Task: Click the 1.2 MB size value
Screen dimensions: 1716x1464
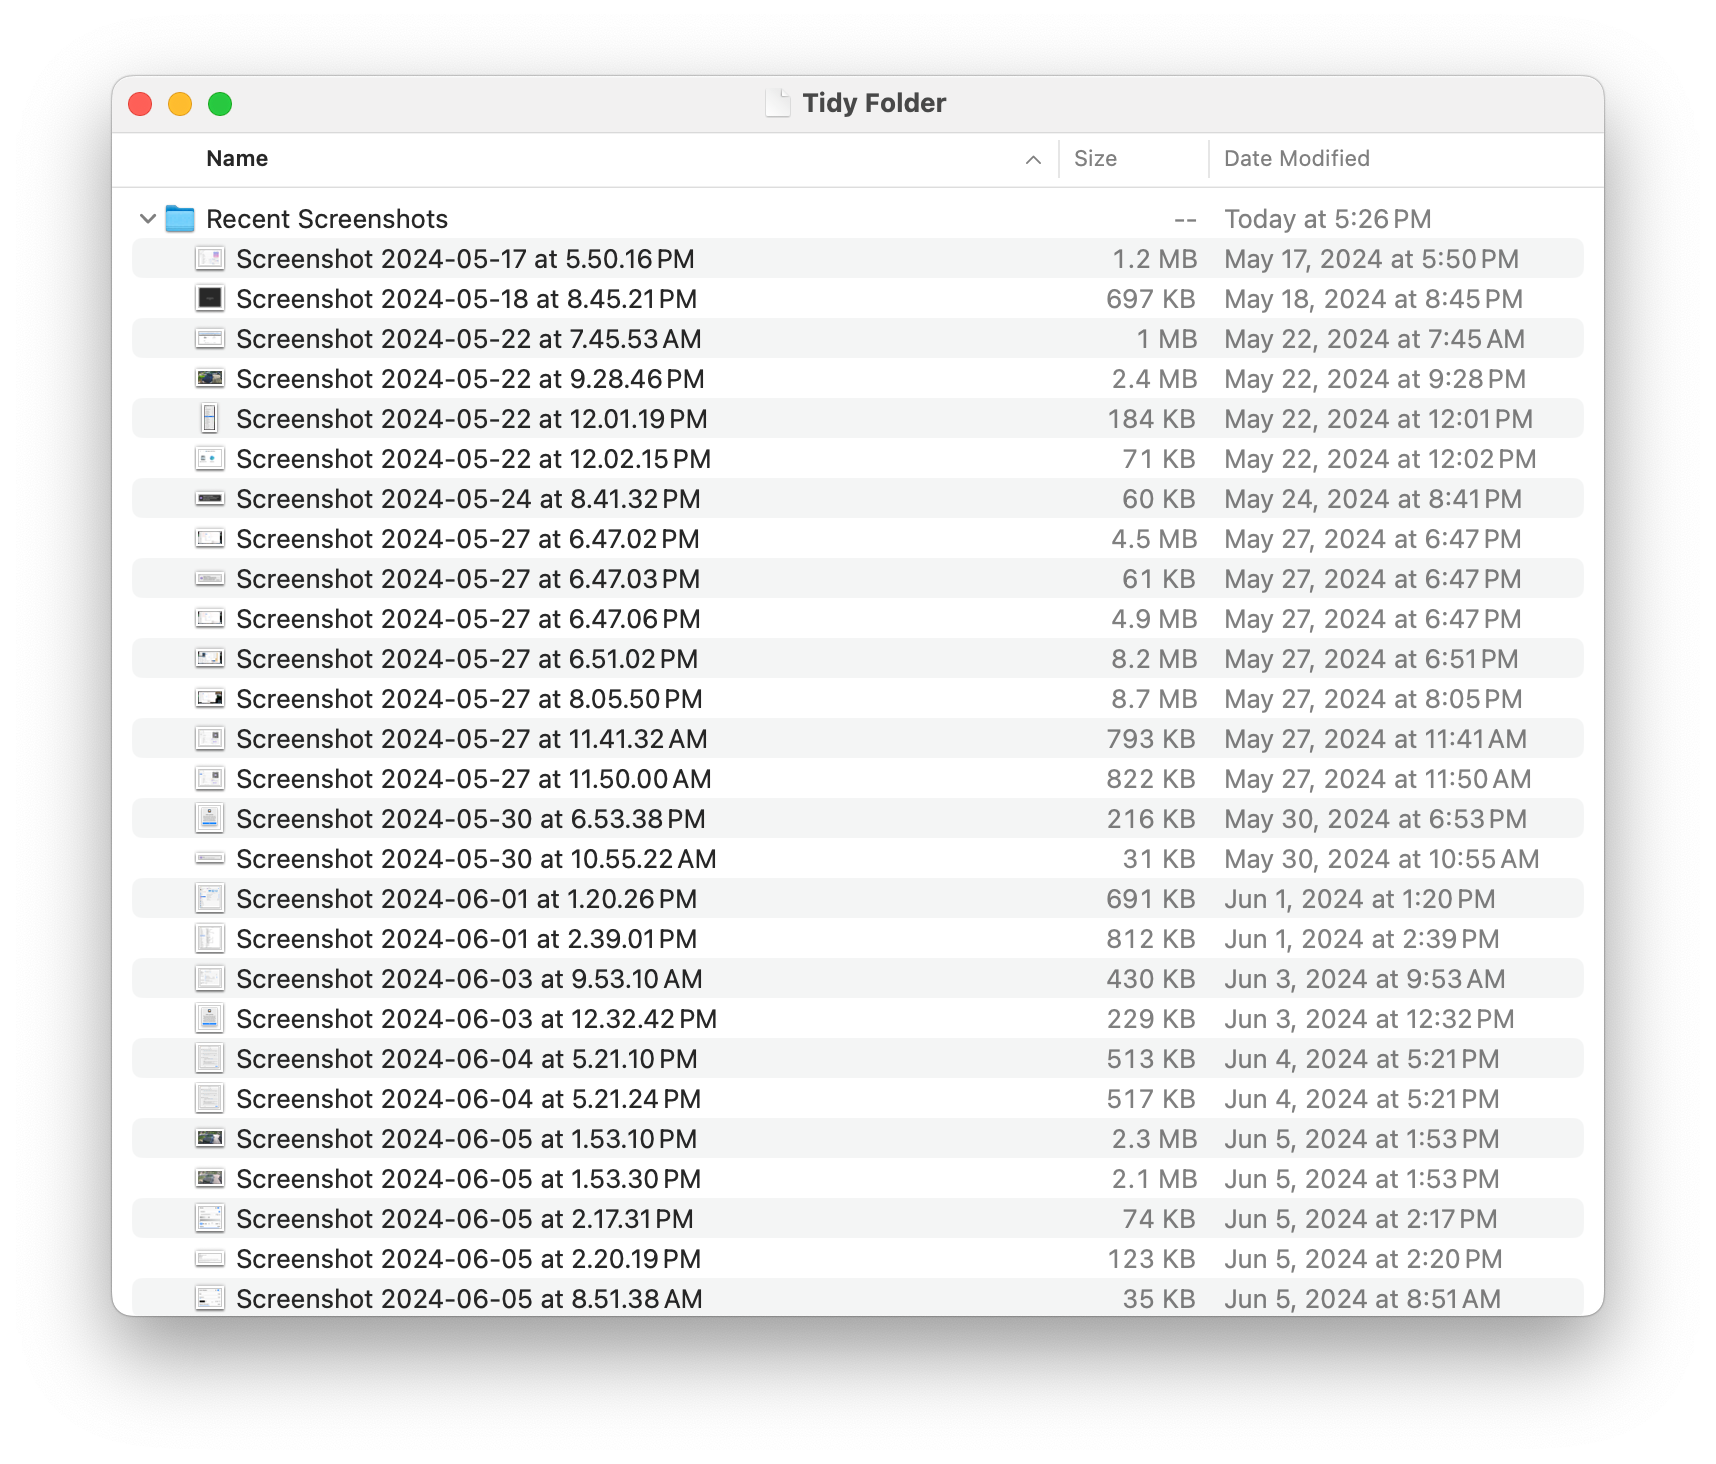Action: [x=1155, y=259]
